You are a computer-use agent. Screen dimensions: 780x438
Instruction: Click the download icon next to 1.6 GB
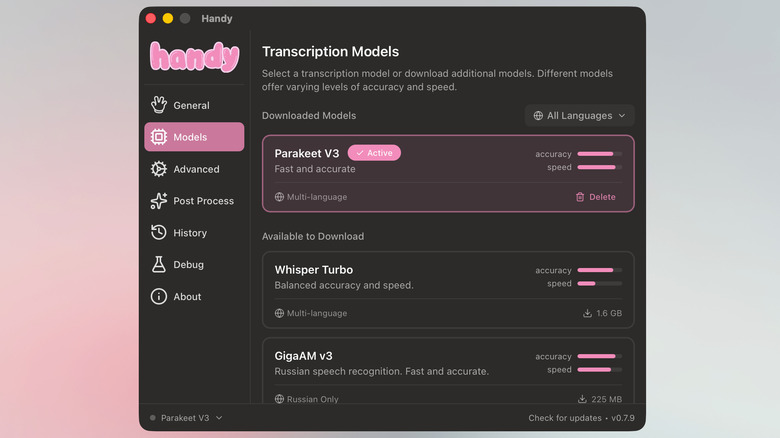tap(587, 313)
